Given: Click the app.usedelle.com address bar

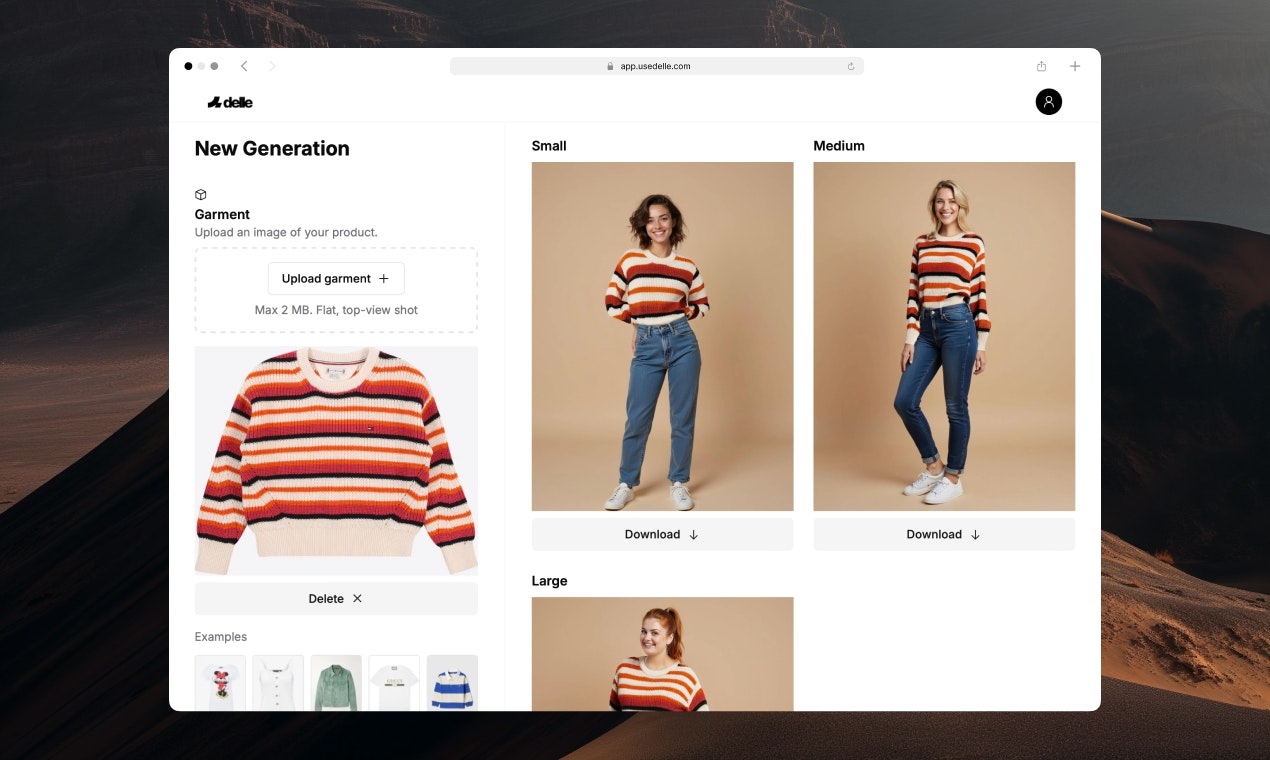Looking at the screenshot, I should pos(656,66).
